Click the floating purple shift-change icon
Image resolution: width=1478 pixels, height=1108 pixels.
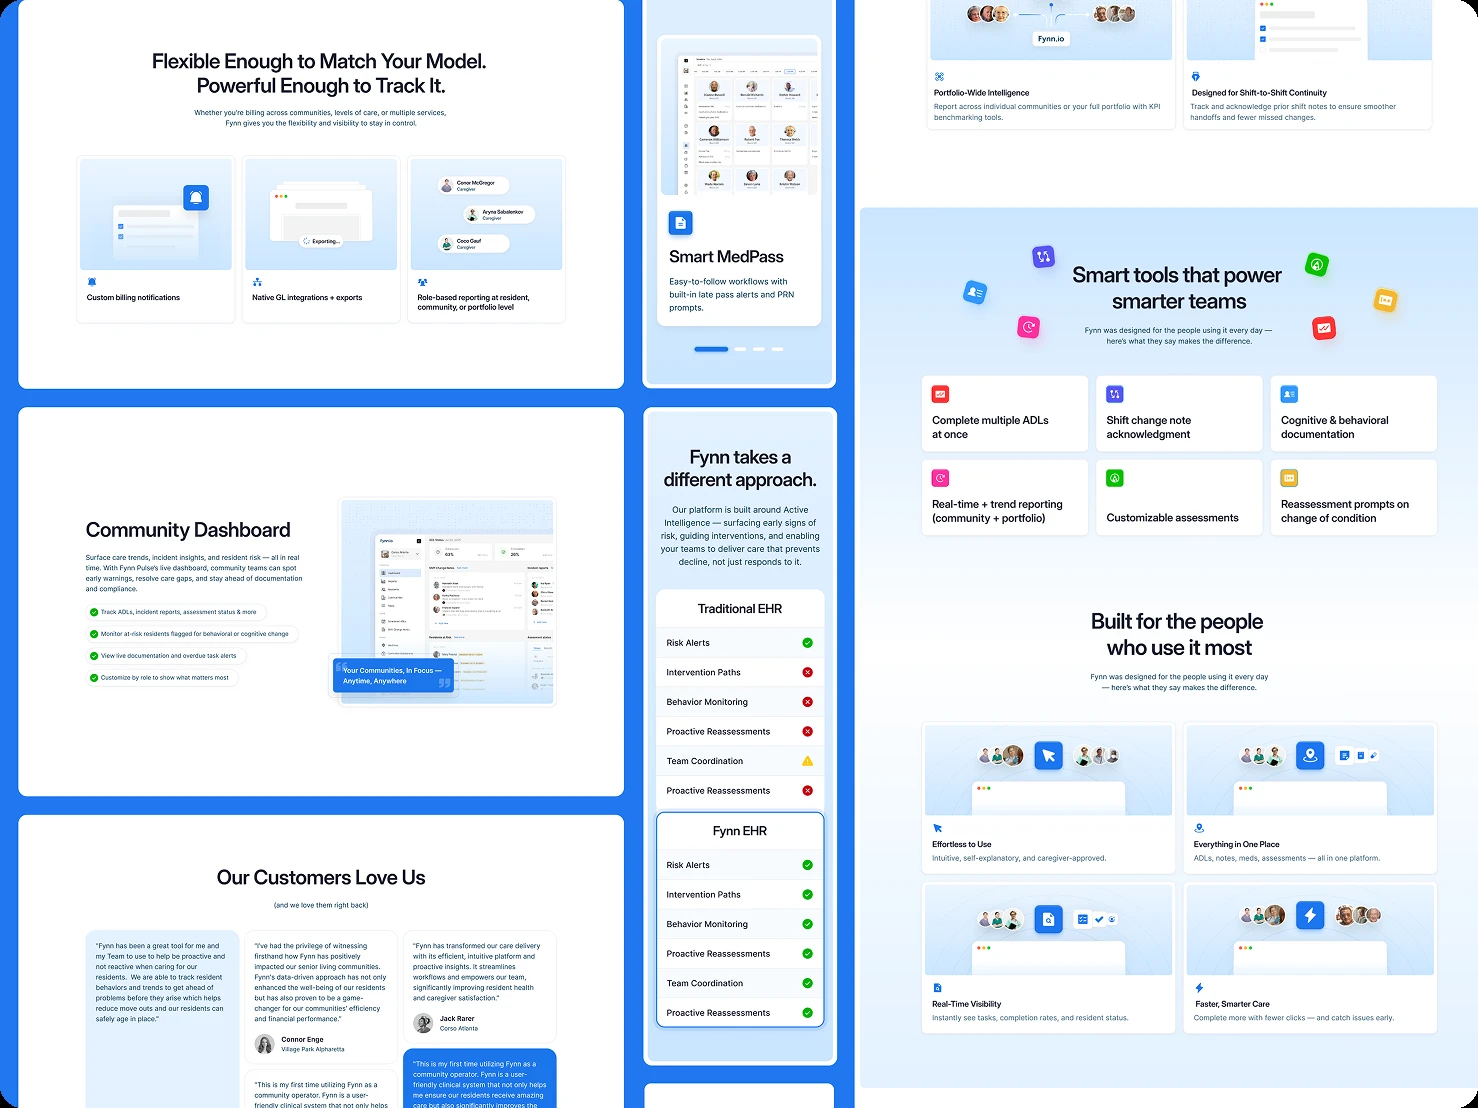point(1043,257)
